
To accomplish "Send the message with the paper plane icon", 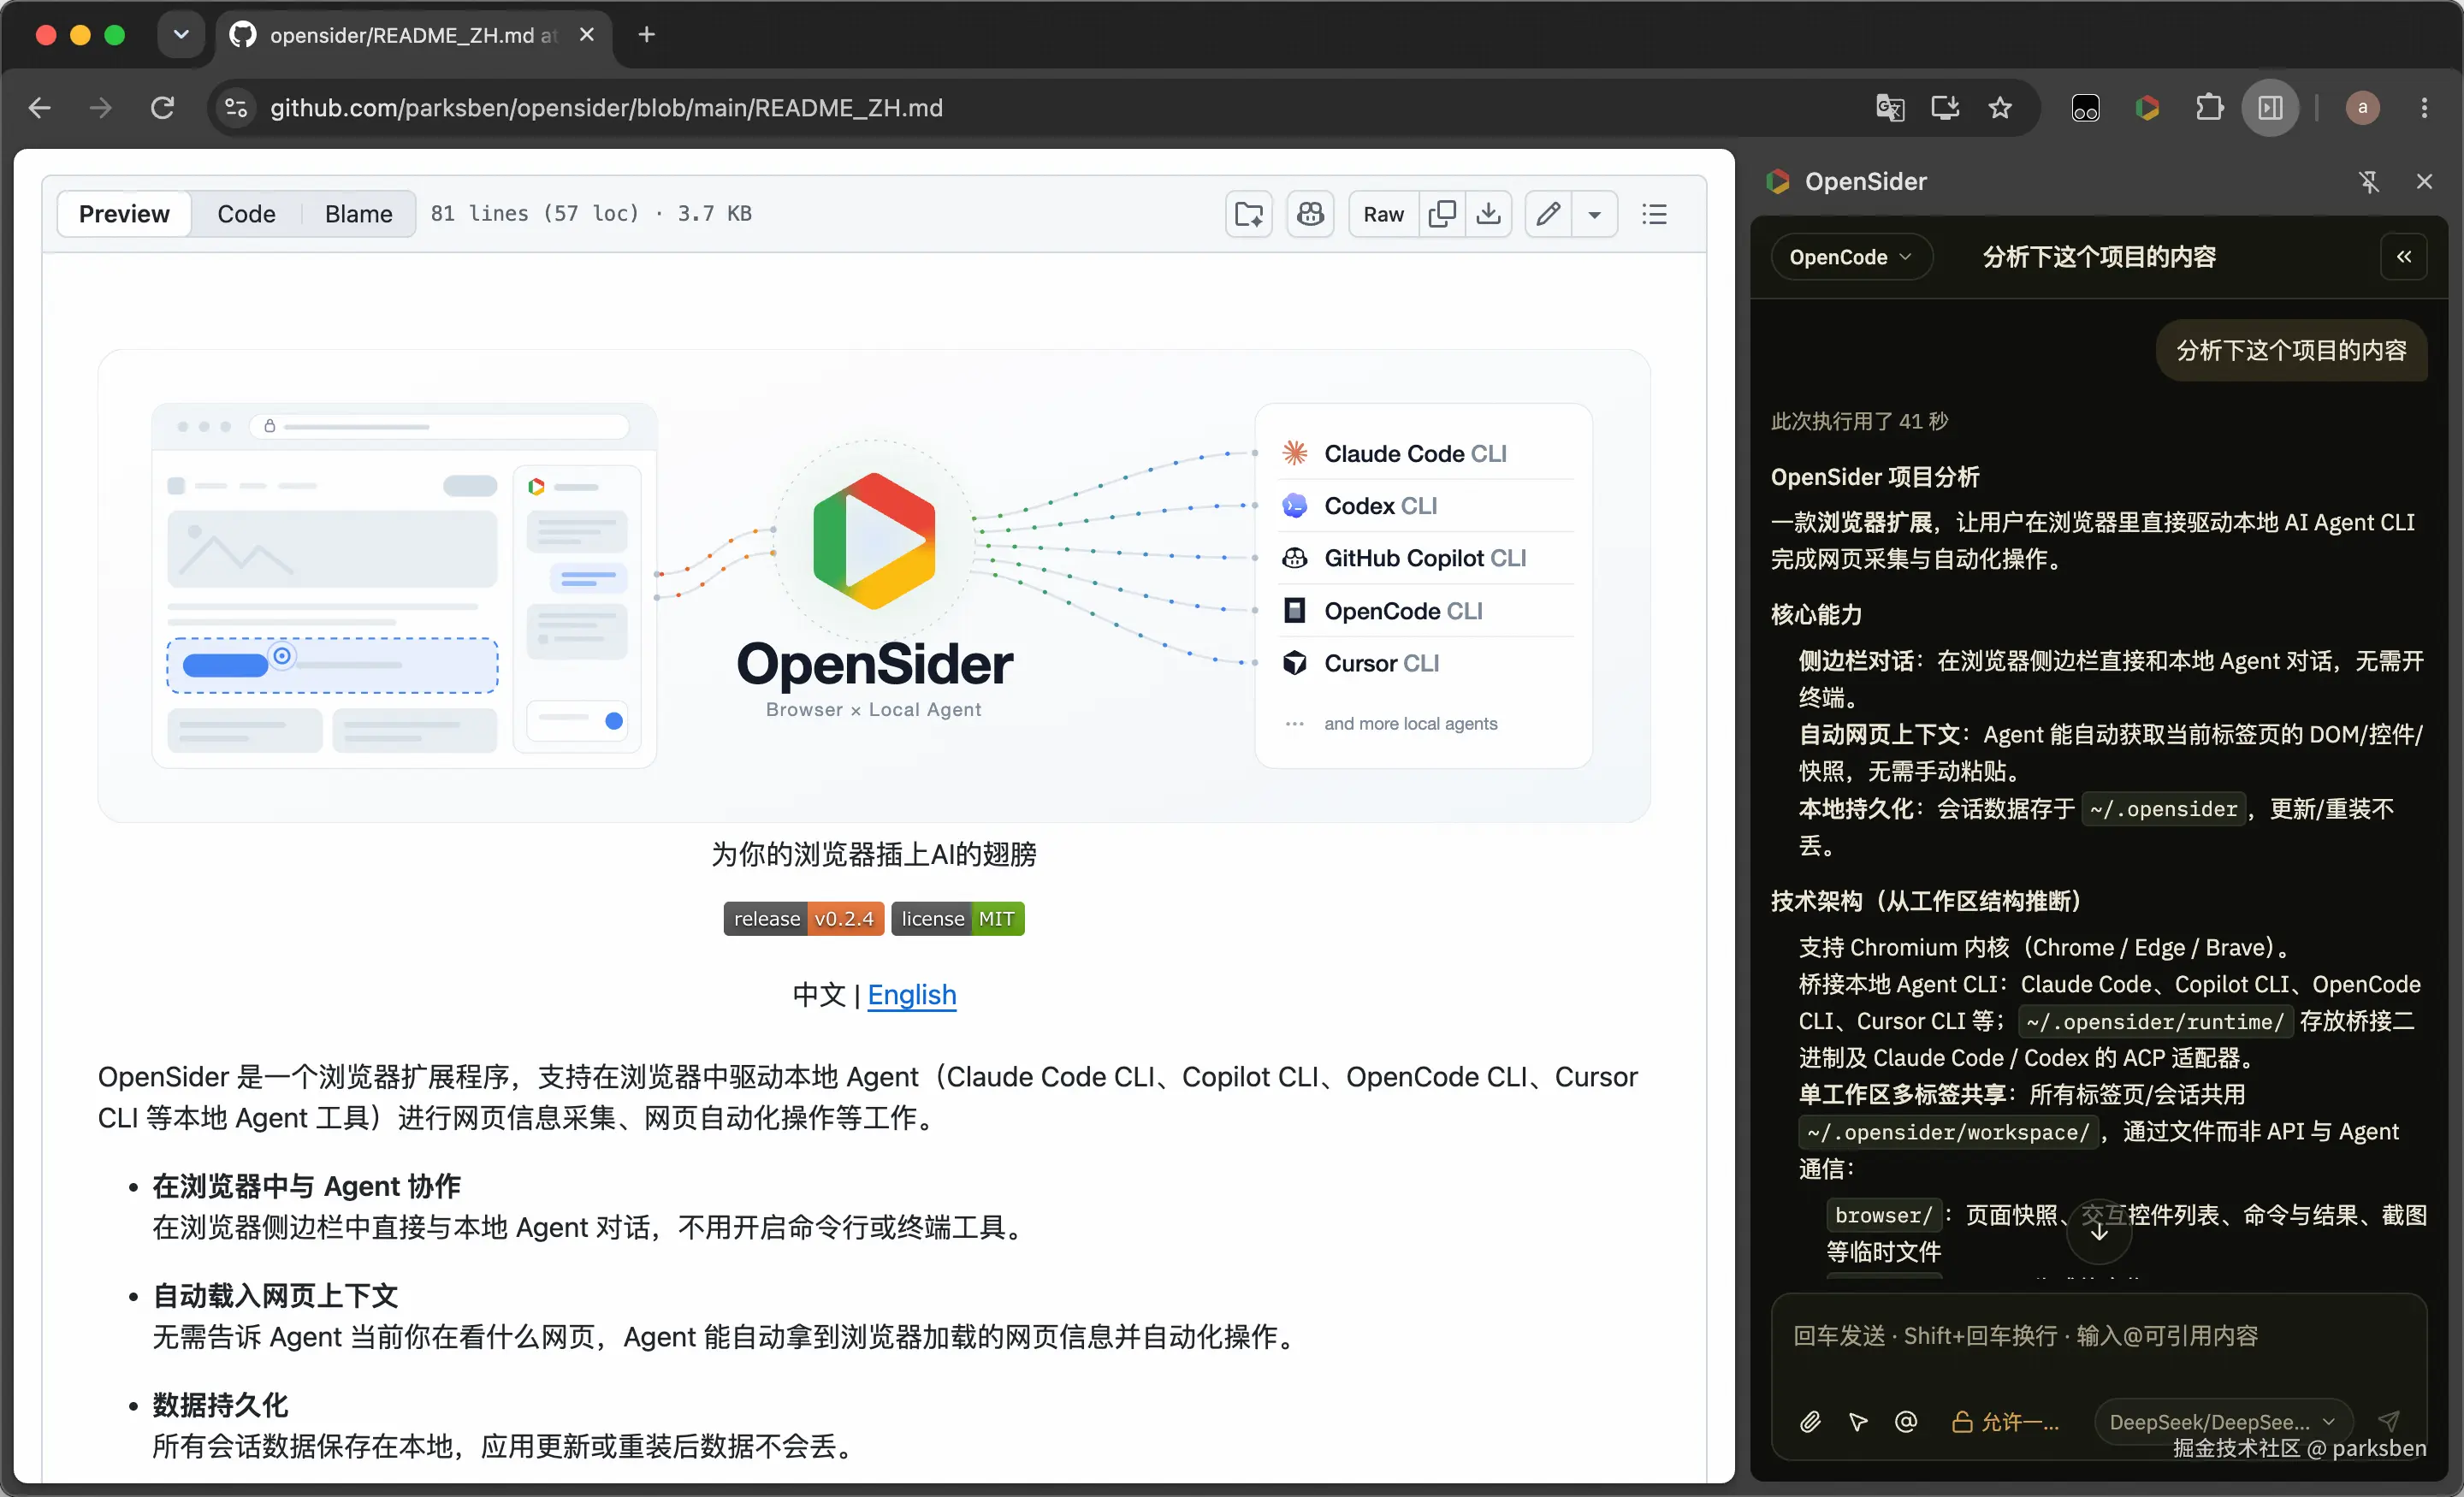I will [2389, 1421].
